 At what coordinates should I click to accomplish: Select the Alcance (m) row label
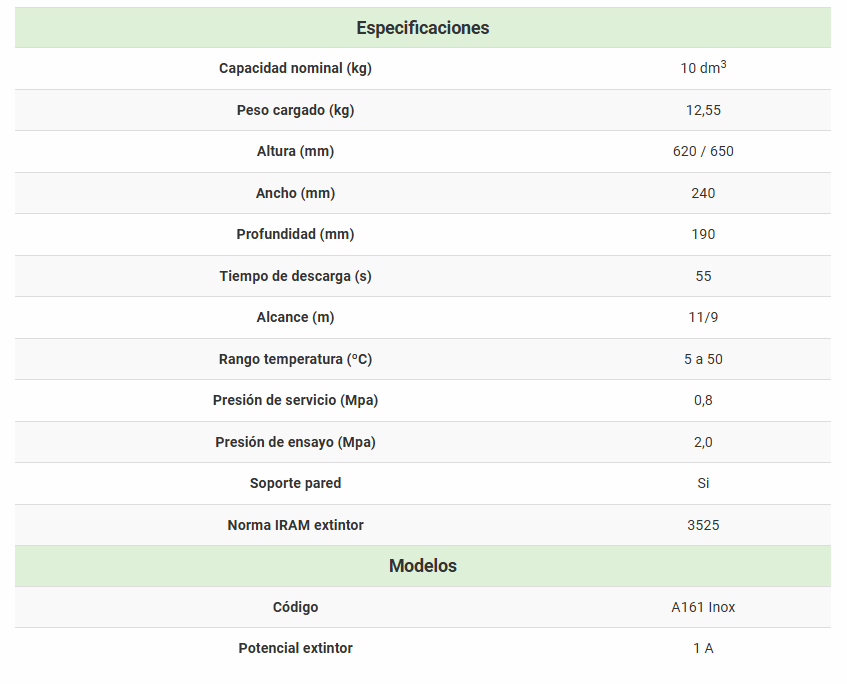(x=295, y=317)
